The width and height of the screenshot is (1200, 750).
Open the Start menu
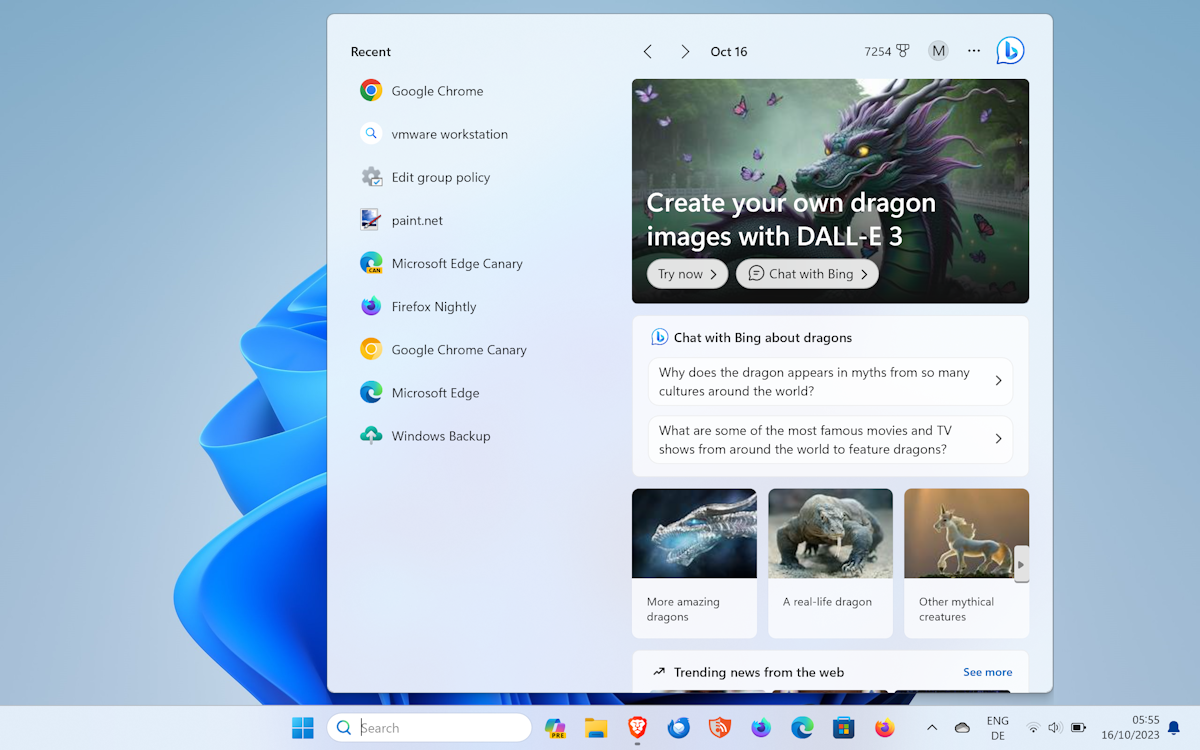pos(303,727)
